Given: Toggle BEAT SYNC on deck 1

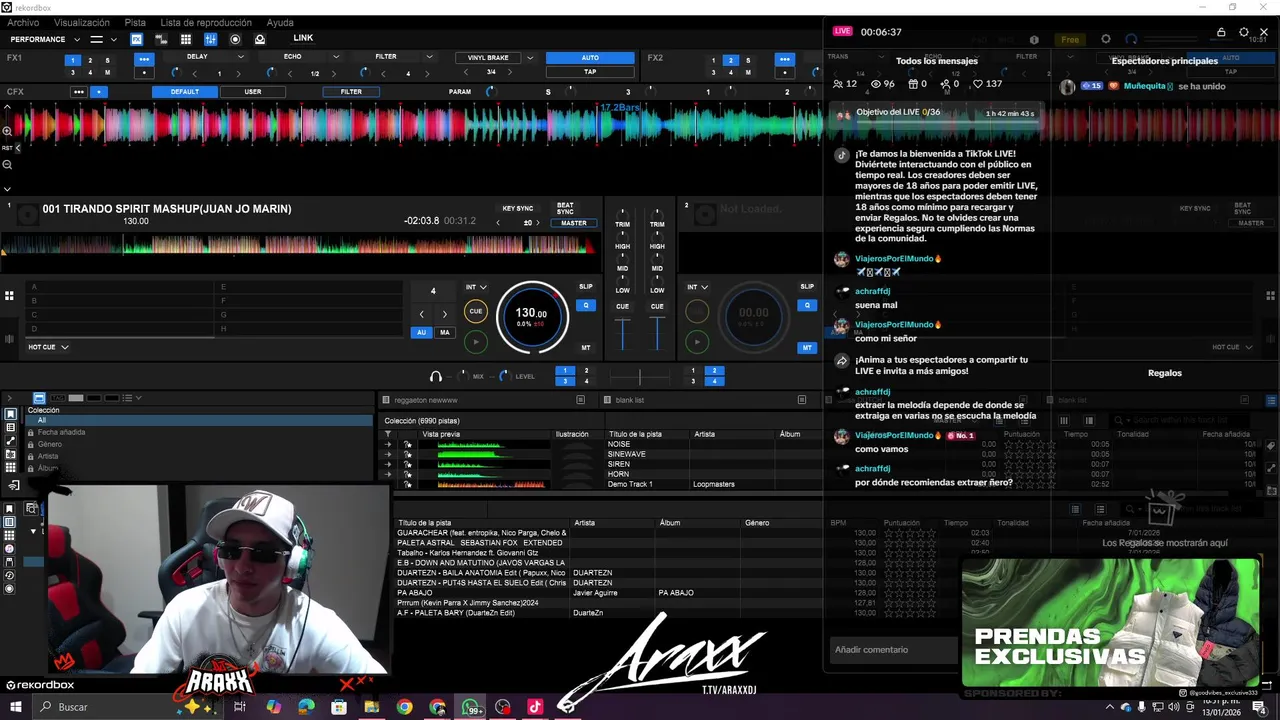Looking at the screenshot, I should (565, 209).
